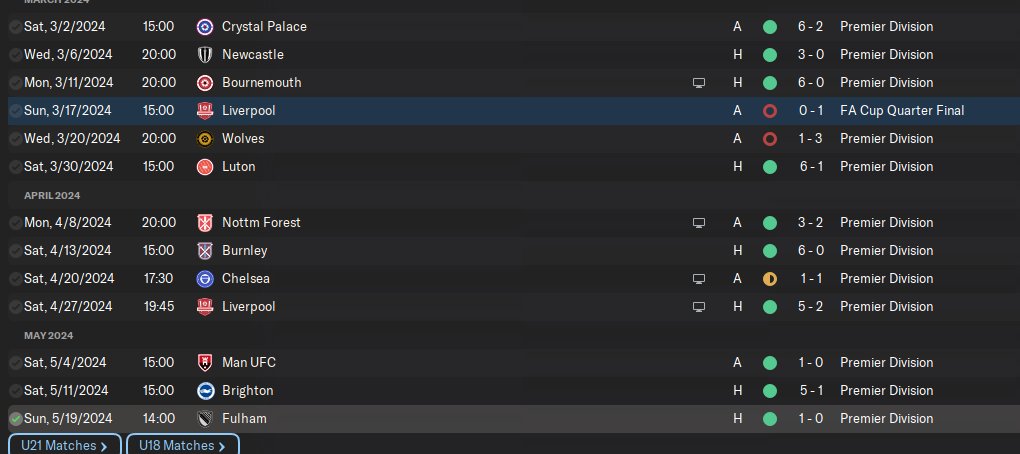The height and width of the screenshot is (454, 1020).
Task: Collapse the APRIL 2024 month header
Action: (53, 195)
